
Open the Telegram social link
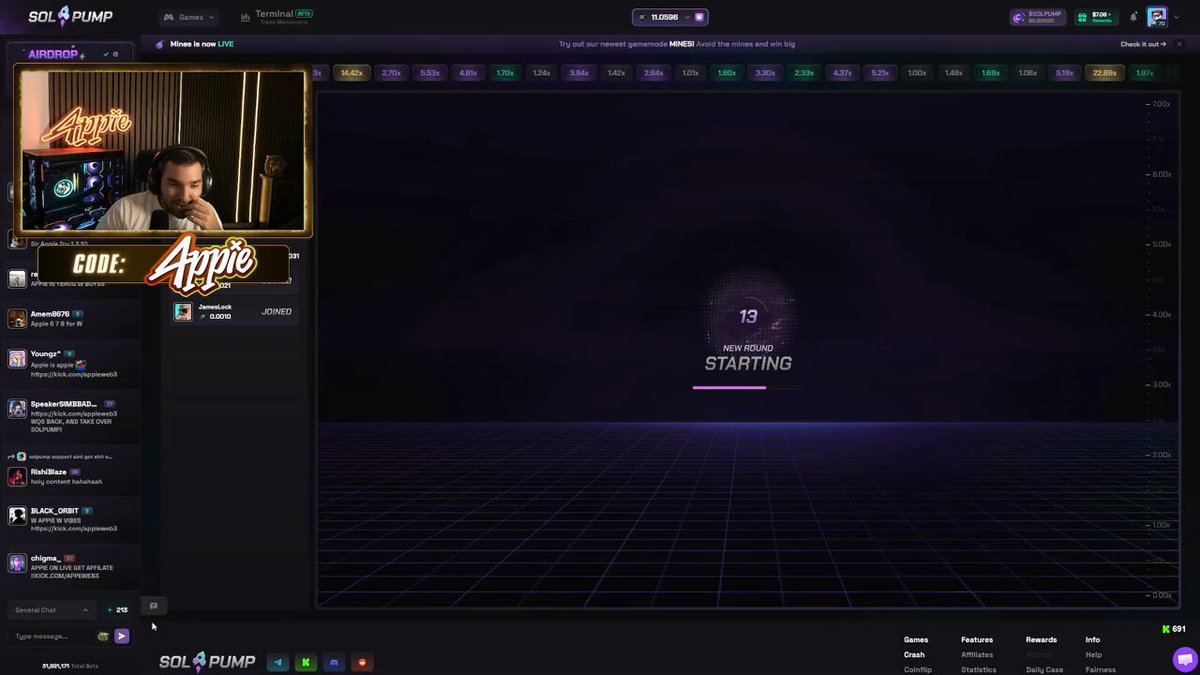click(279, 662)
